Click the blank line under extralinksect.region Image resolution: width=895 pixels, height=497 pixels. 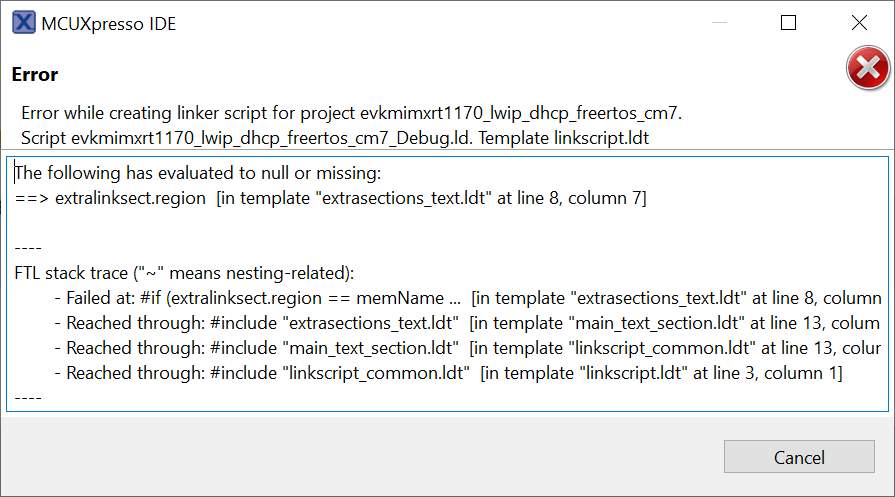pos(300,224)
